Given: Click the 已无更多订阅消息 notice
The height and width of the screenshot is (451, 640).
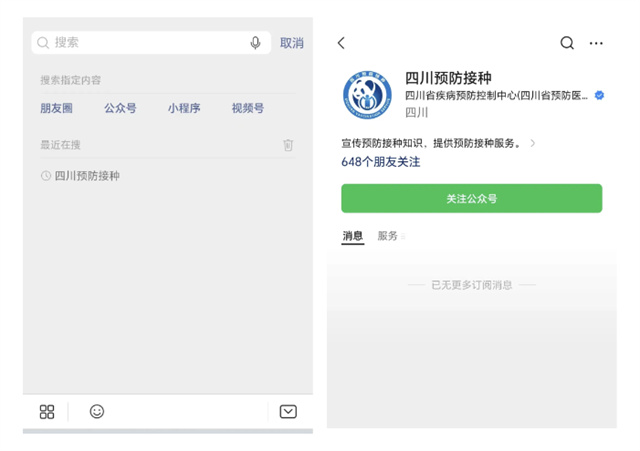Looking at the screenshot, I should [x=471, y=285].
